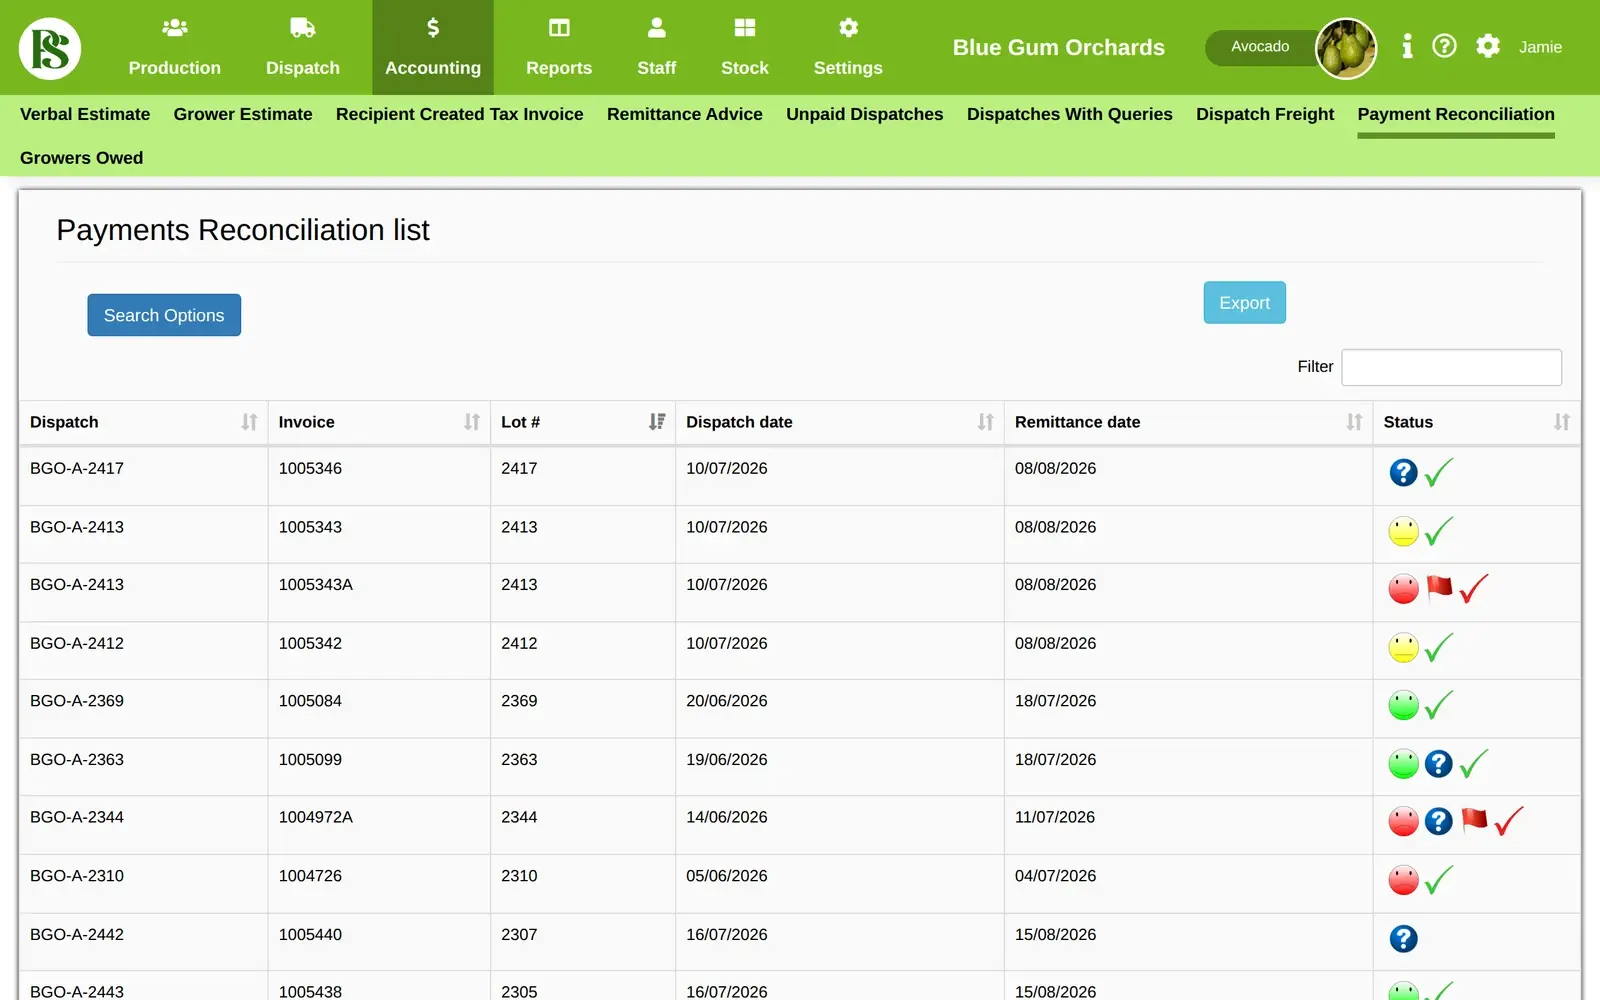Click remittance date 04/07/2026
The height and width of the screenshot is (1000, 1600).
pyautogui.click(x=1055, y=876)
